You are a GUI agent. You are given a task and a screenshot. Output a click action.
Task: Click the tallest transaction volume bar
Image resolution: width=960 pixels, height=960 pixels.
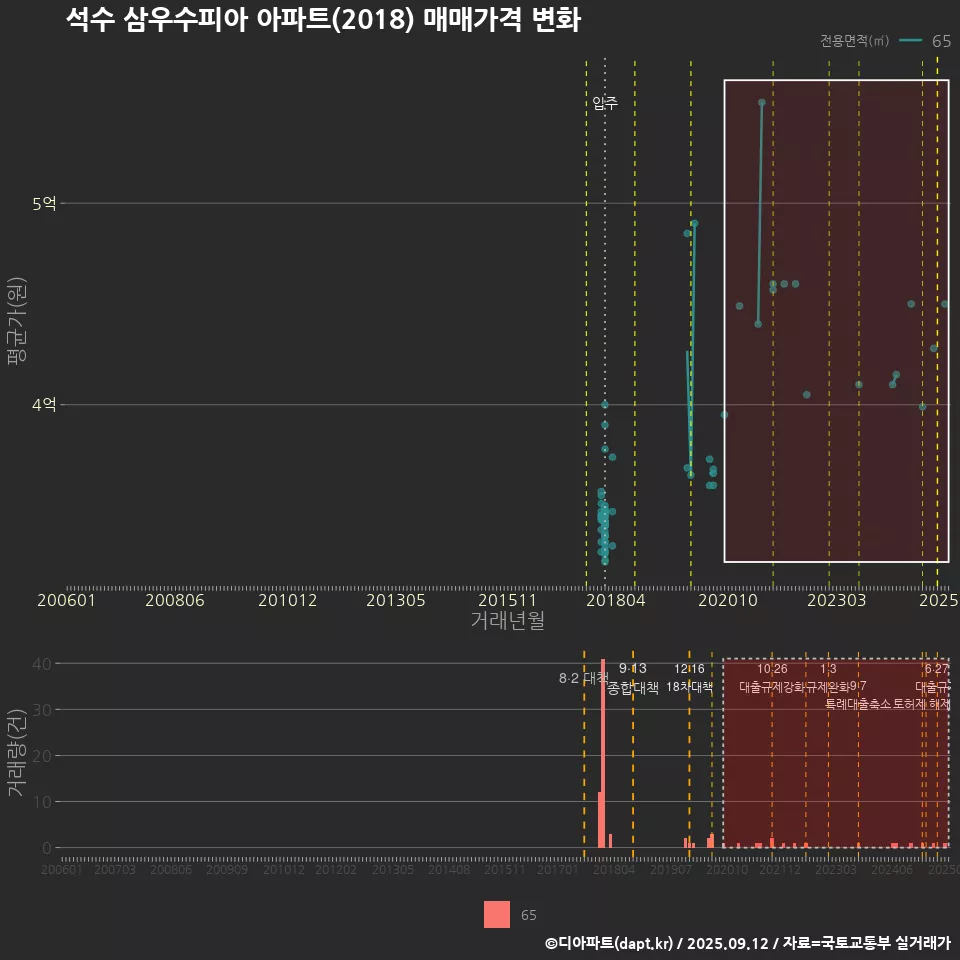[x=603, y=753]
